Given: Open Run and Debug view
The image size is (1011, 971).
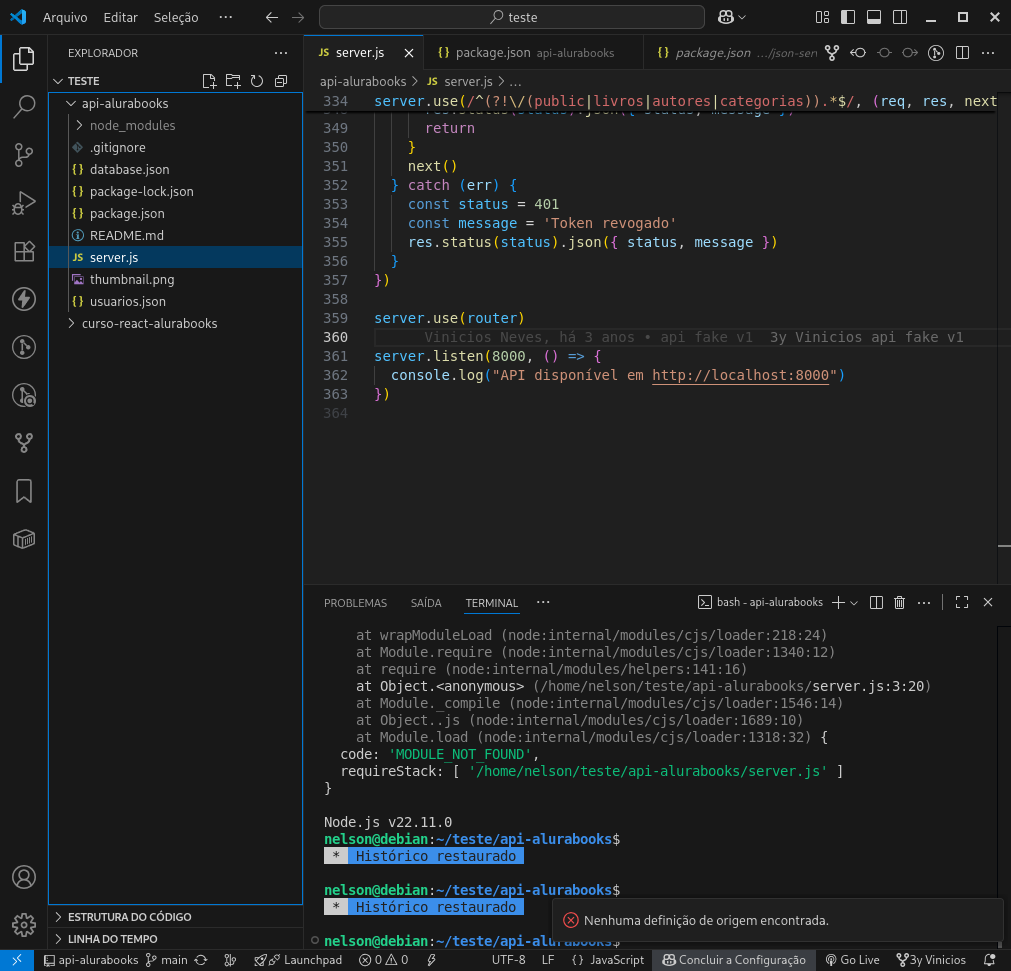Looking at the screenshot, I should (24, 203).
